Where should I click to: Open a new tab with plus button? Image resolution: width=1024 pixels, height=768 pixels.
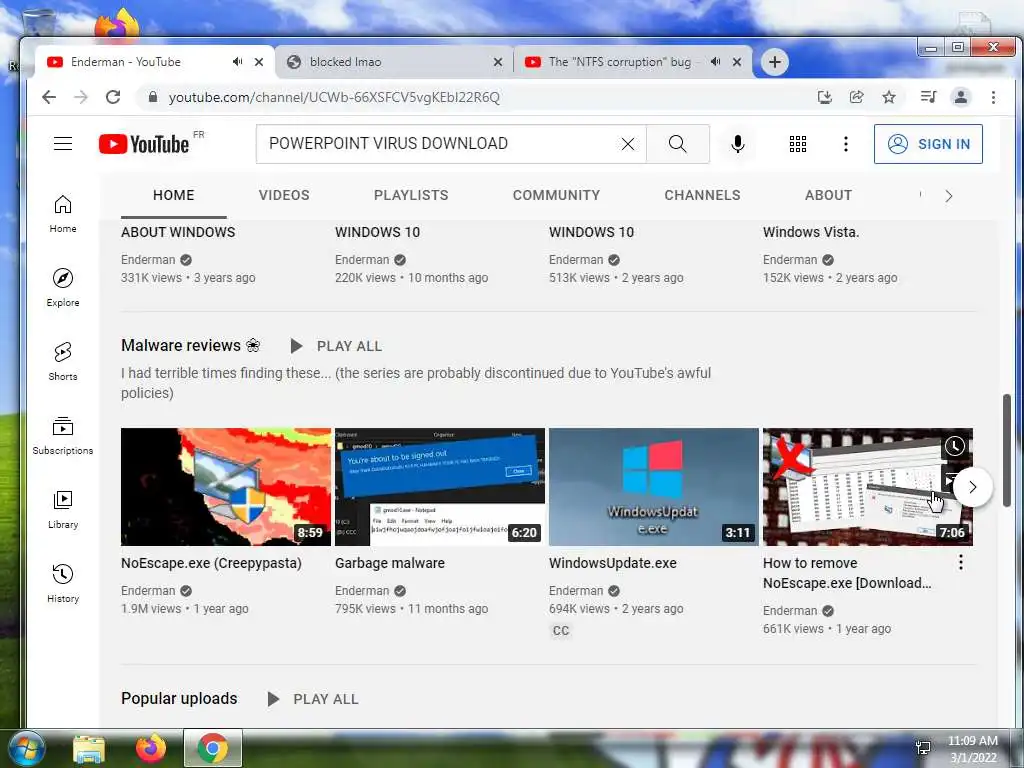click(775, 62)
